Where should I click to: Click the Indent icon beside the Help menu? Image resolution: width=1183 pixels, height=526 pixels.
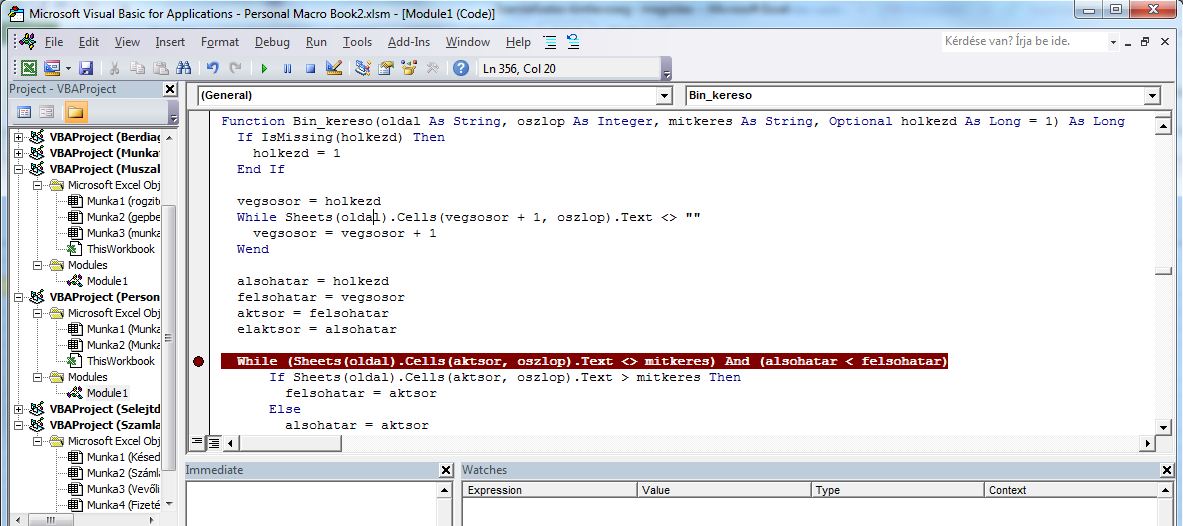coord(550,42)
